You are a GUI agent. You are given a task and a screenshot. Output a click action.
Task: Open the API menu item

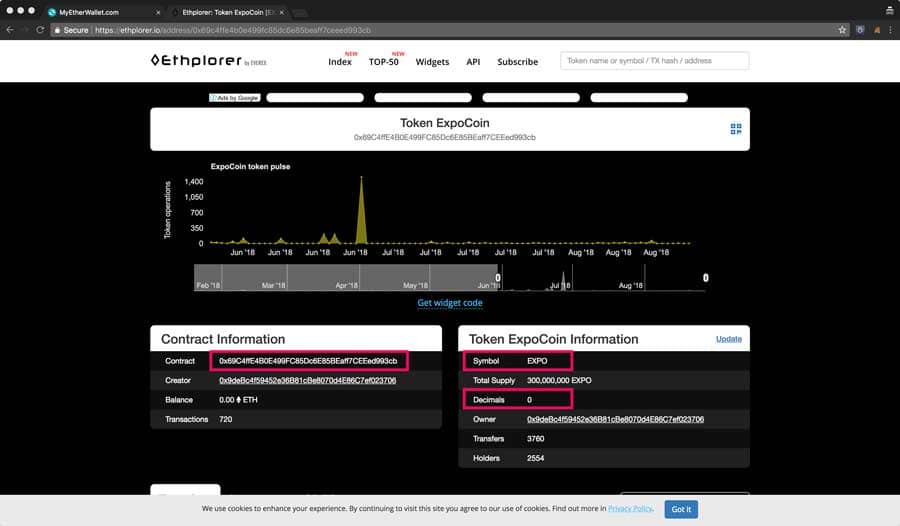(x=473, y=61)
